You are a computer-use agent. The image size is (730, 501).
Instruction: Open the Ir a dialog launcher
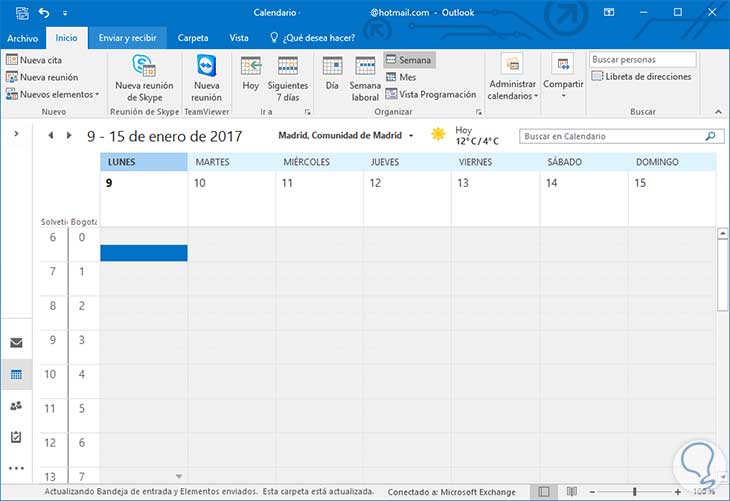(307, 112)
